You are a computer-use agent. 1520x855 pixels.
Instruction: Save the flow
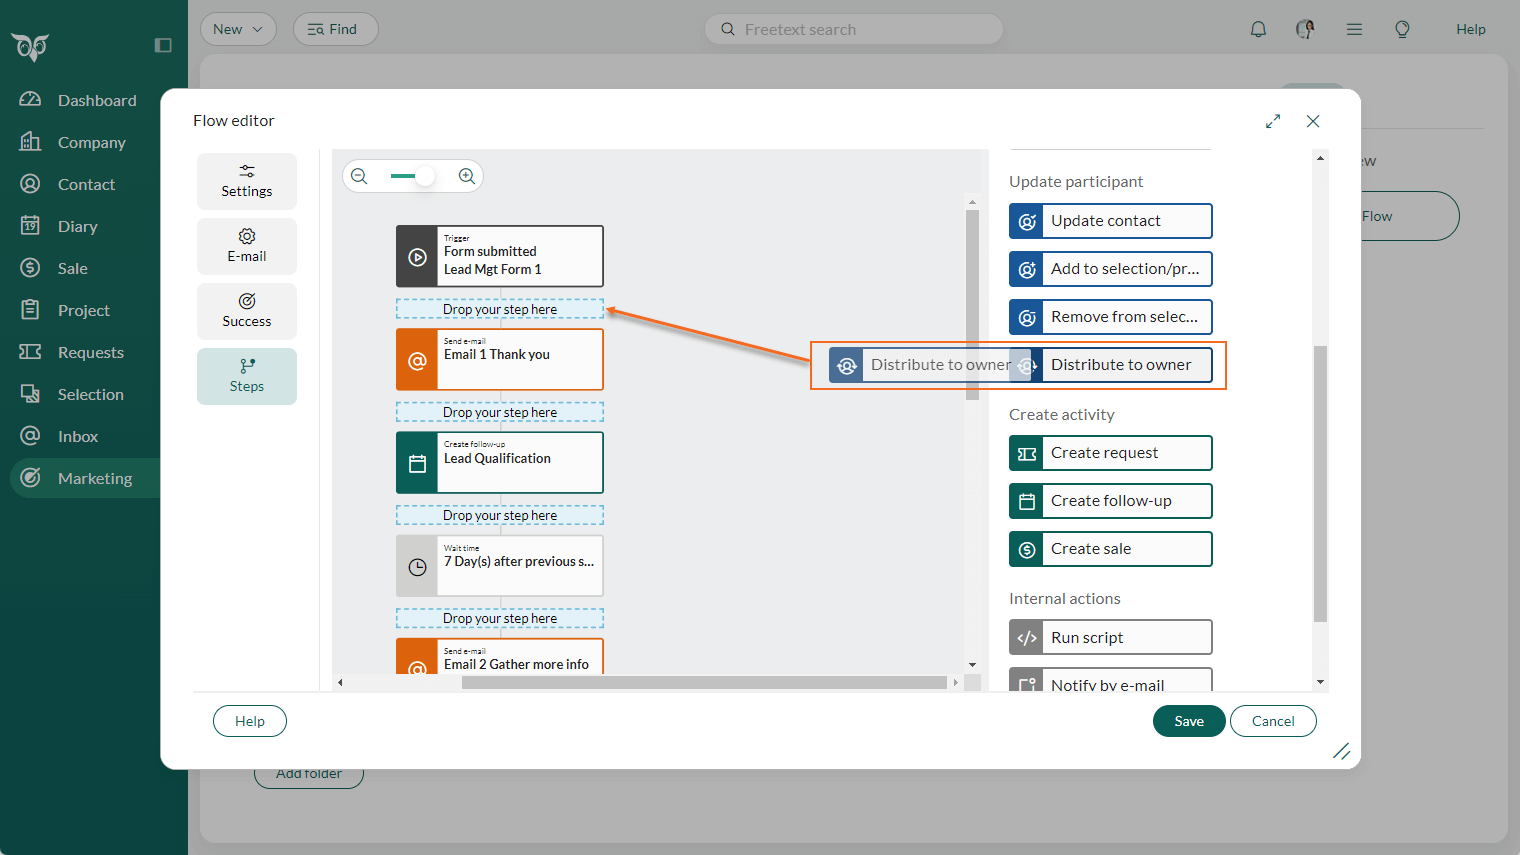(x=1188, y=721)
